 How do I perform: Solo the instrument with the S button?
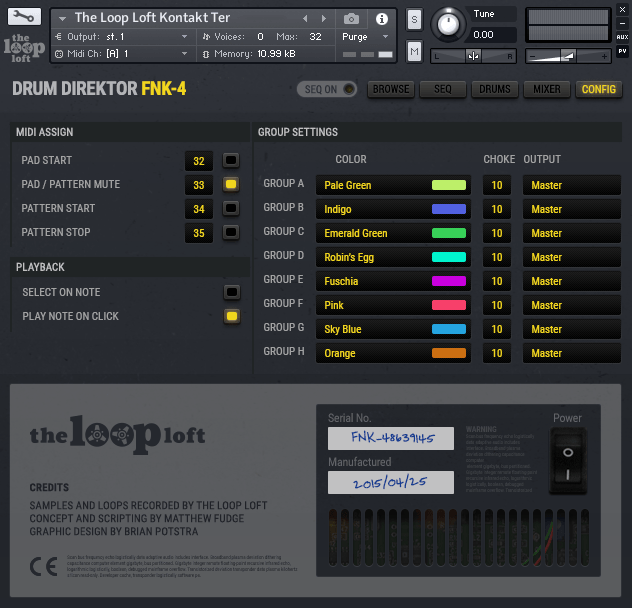point(415,21)
